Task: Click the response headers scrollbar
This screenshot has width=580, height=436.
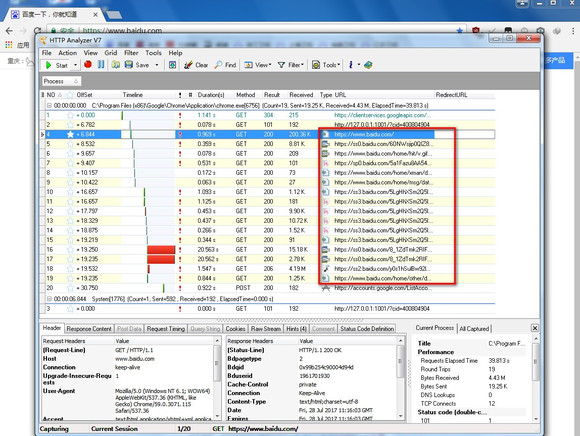Action: 401,378
